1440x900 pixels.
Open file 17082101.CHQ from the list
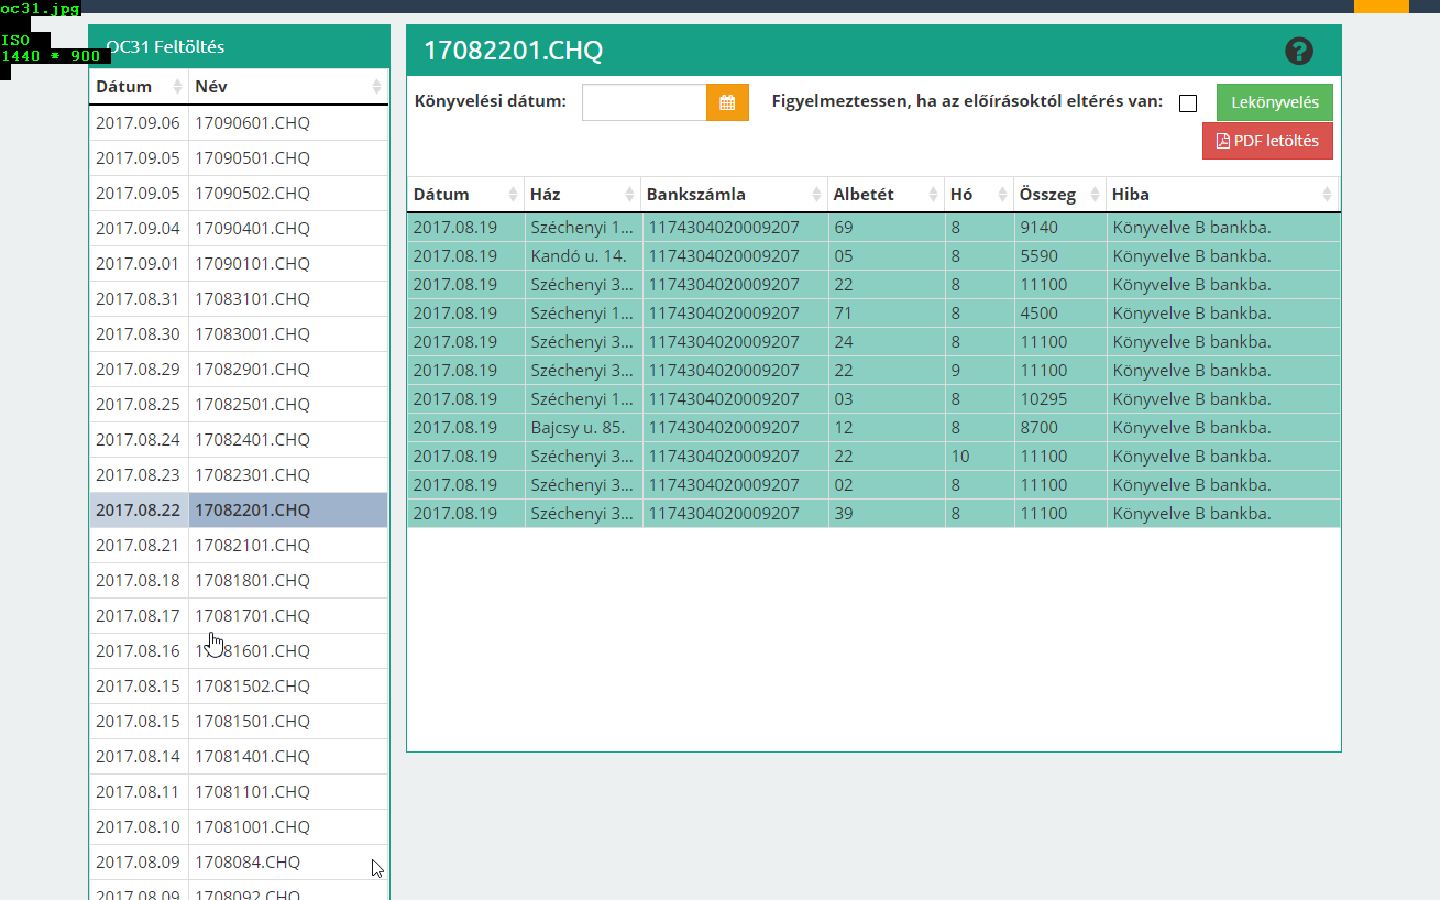252,545
